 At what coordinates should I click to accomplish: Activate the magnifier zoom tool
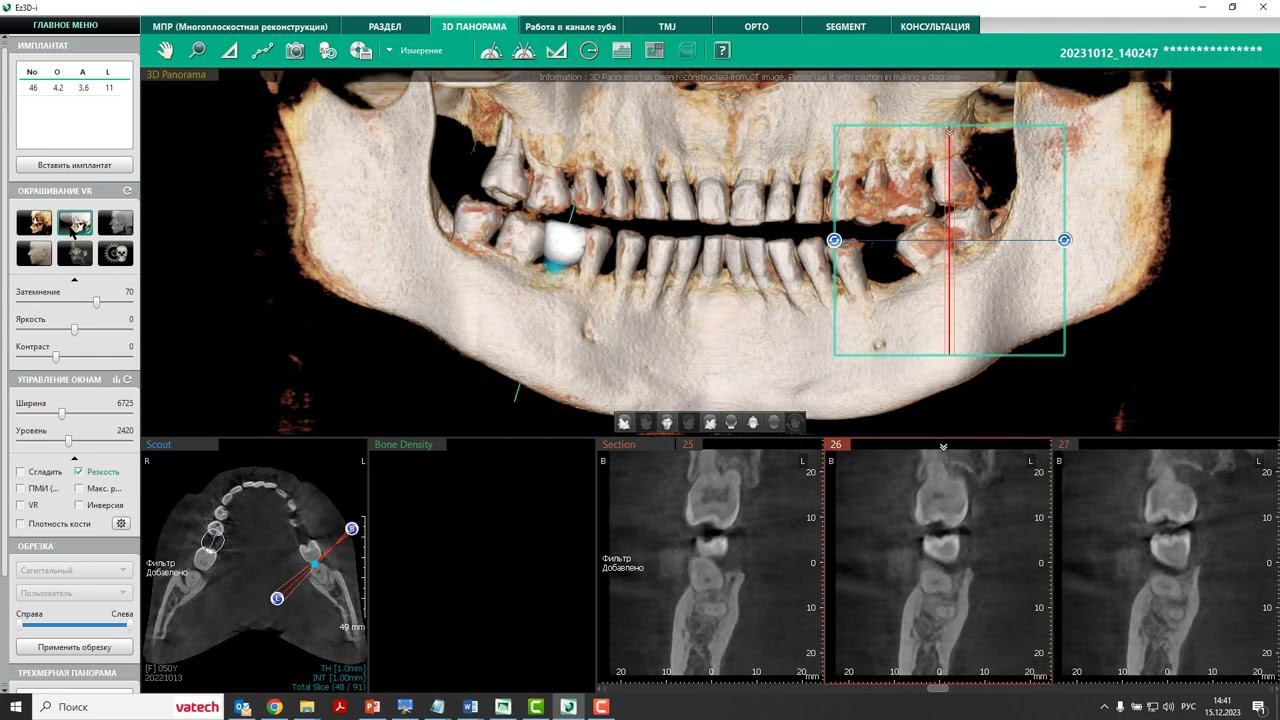(x=197, y=50)
